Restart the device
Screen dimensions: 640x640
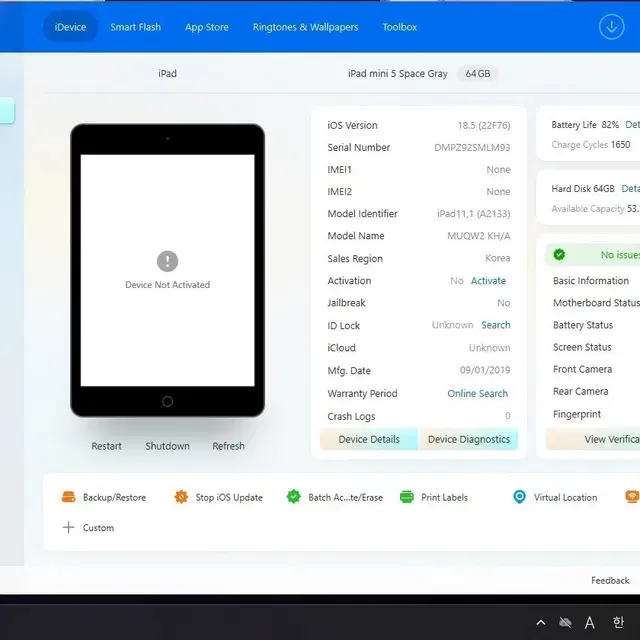107,446
